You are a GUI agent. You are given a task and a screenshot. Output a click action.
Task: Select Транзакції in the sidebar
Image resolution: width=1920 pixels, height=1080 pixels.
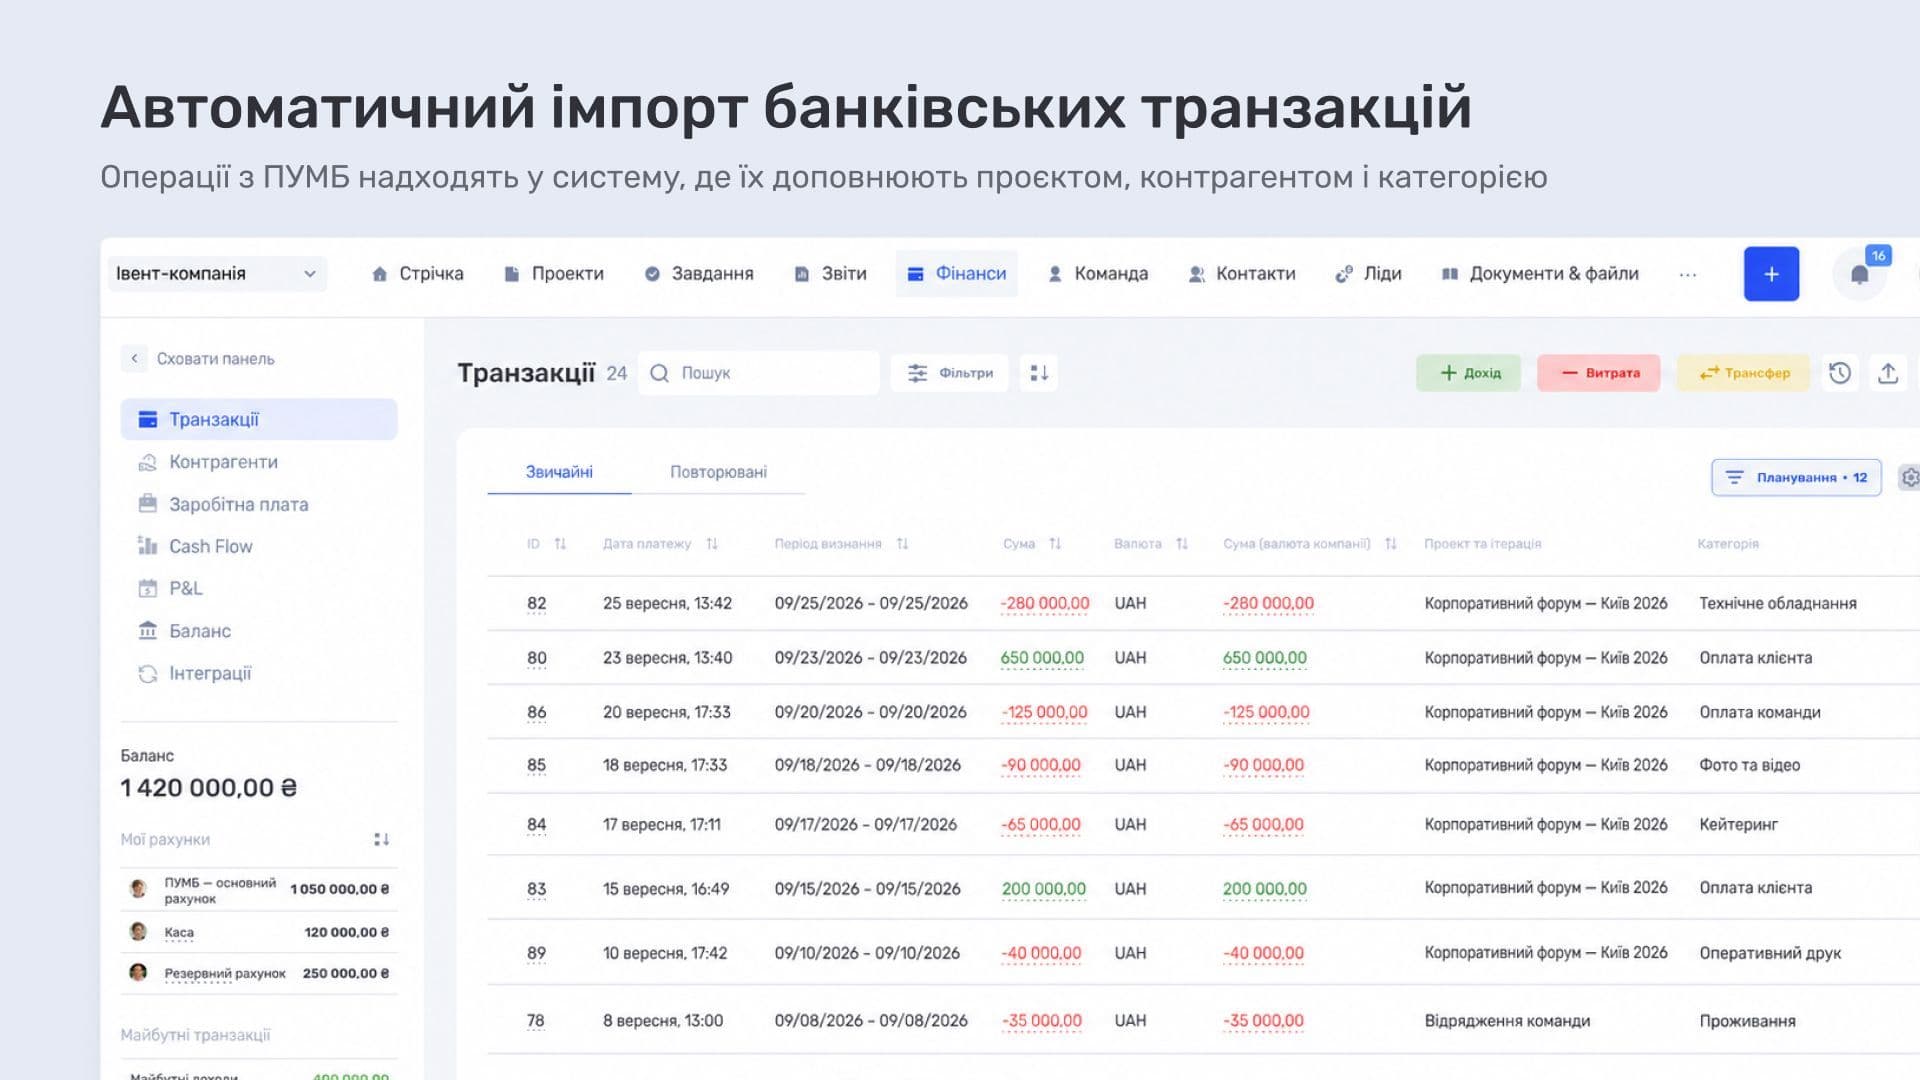pyautogui.click(x=259, y=419)
